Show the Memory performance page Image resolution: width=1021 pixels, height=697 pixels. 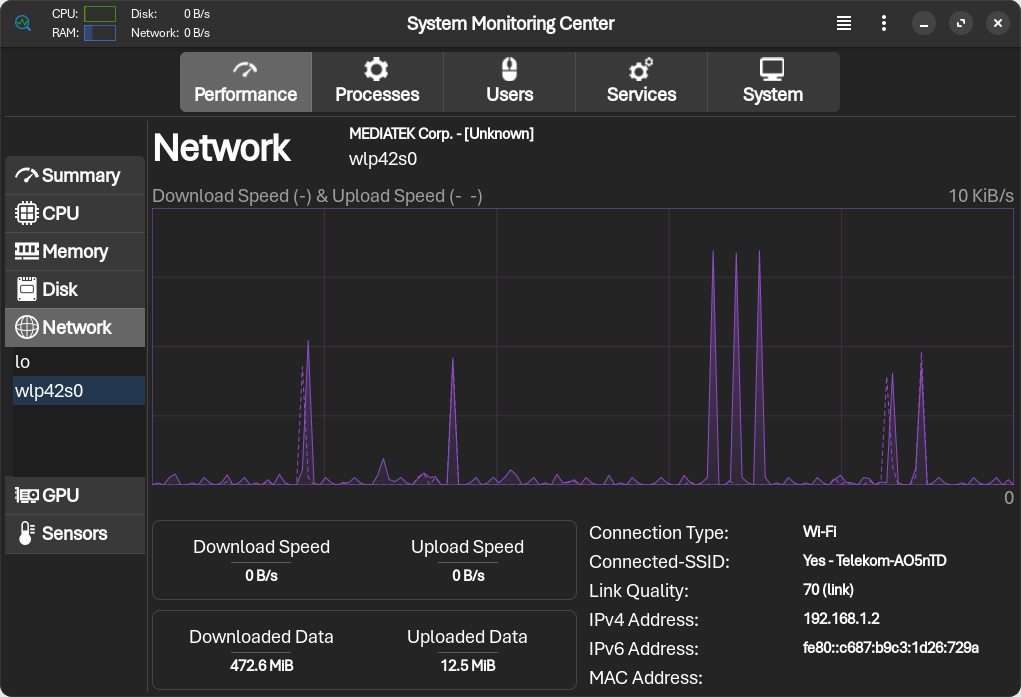point(75,252)
